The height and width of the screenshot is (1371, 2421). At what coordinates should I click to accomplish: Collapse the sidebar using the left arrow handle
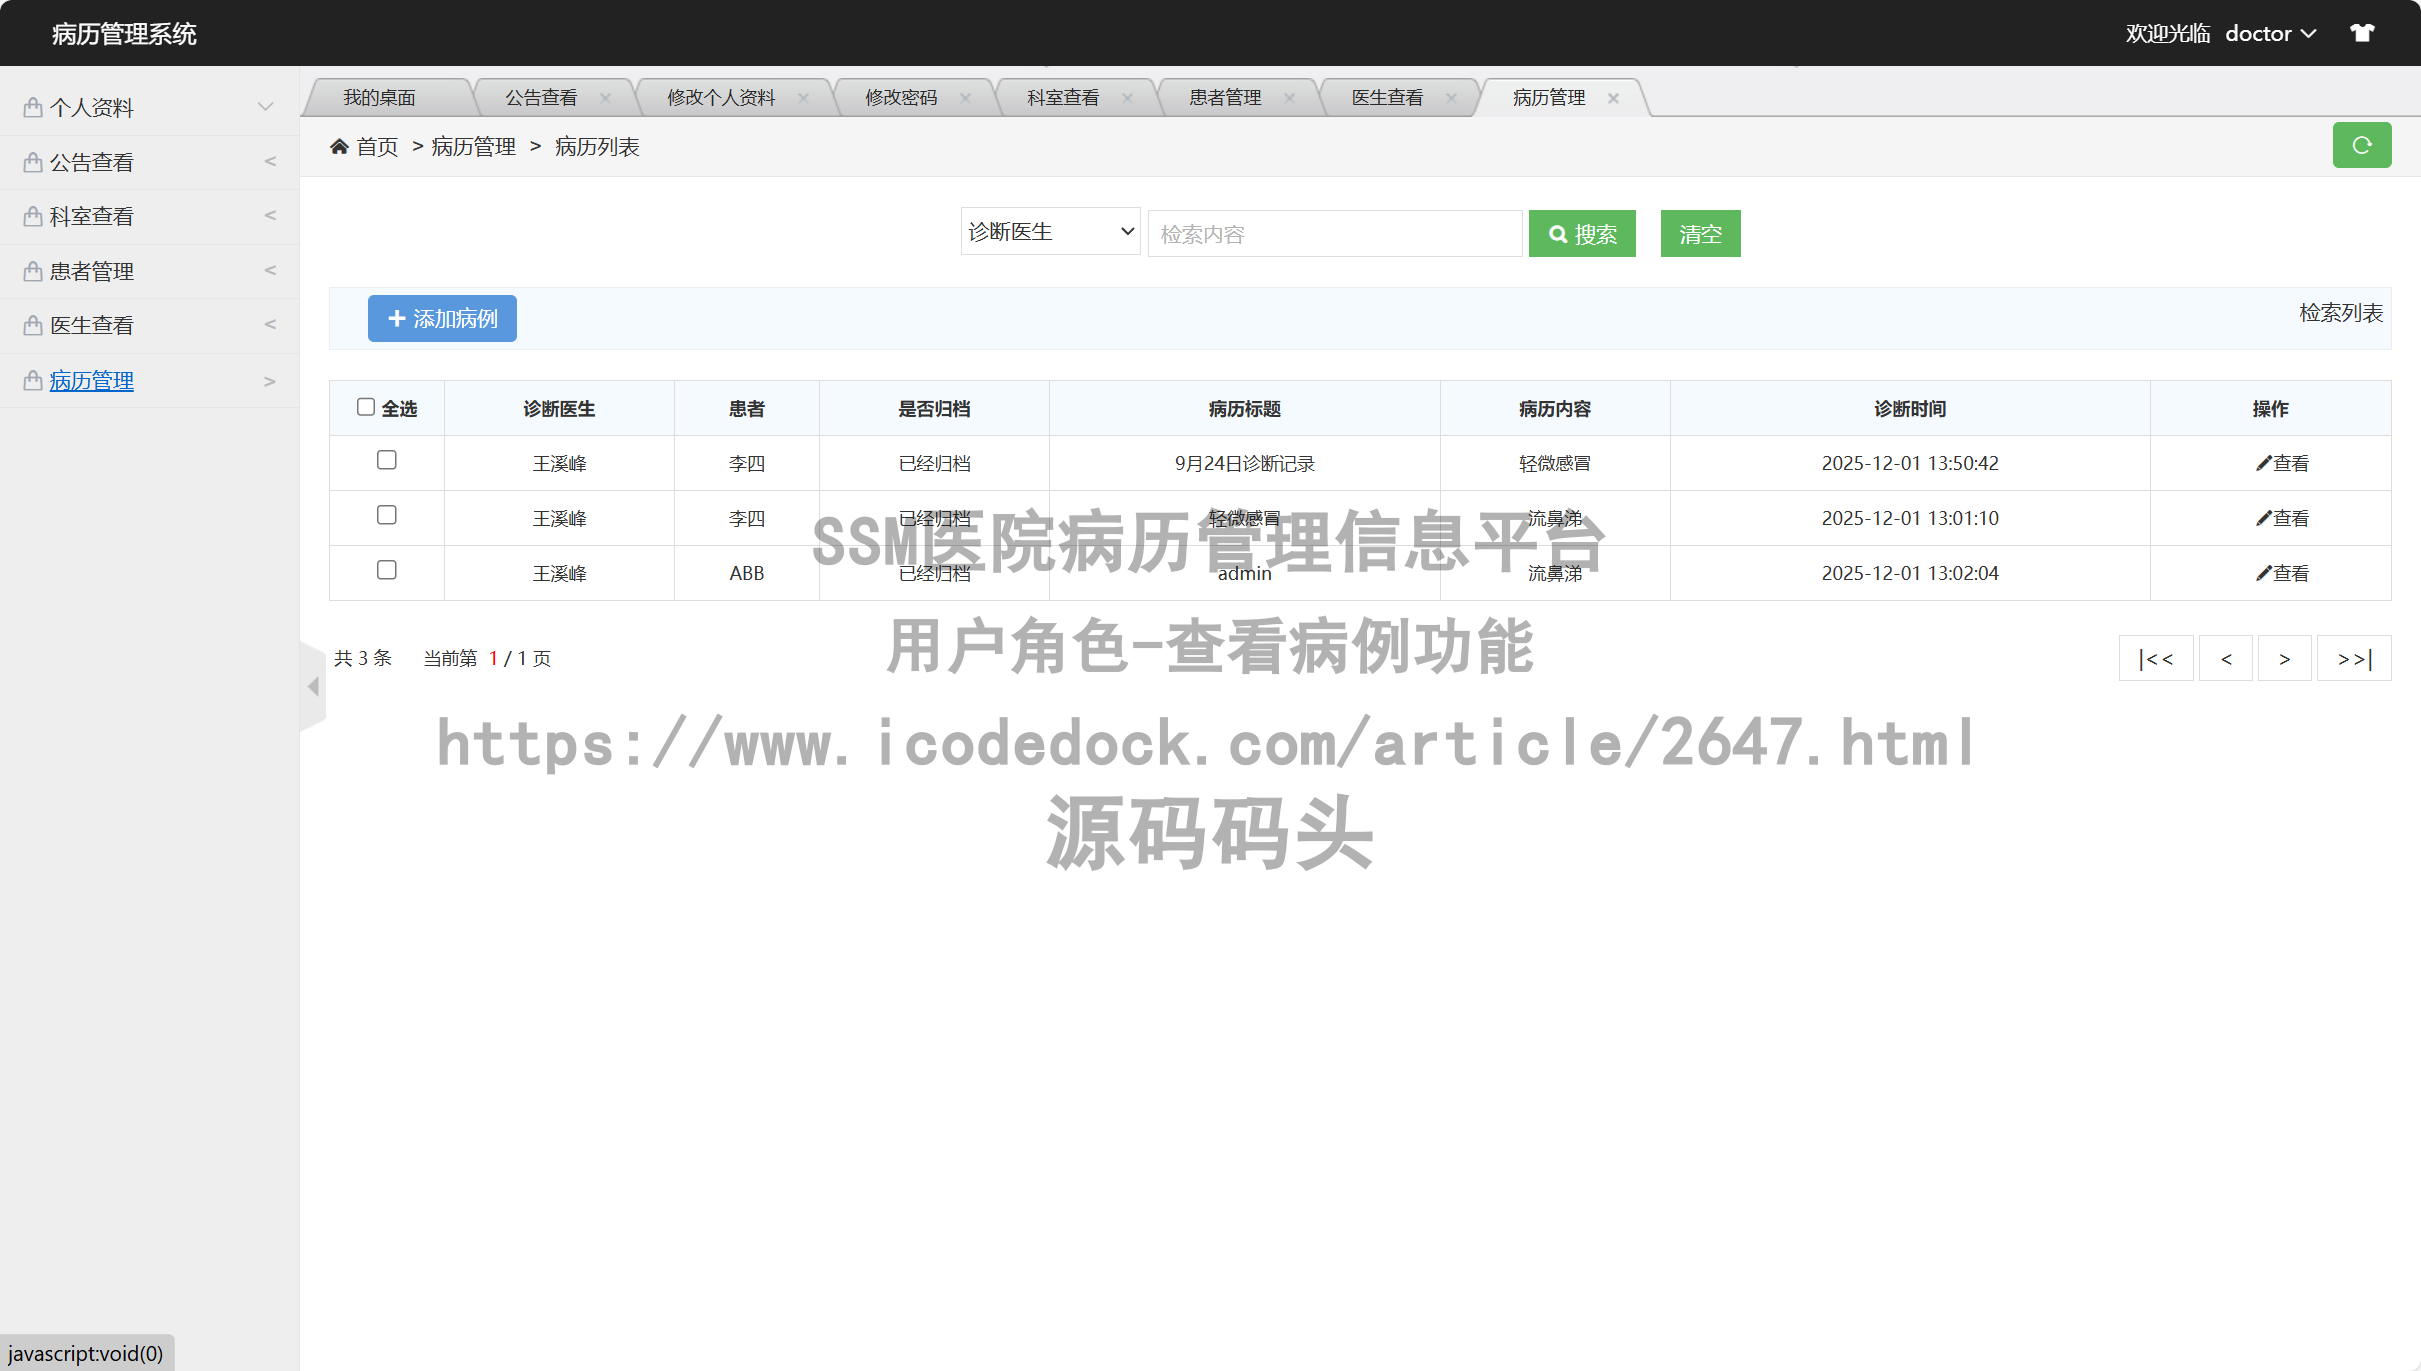[313, 687]
